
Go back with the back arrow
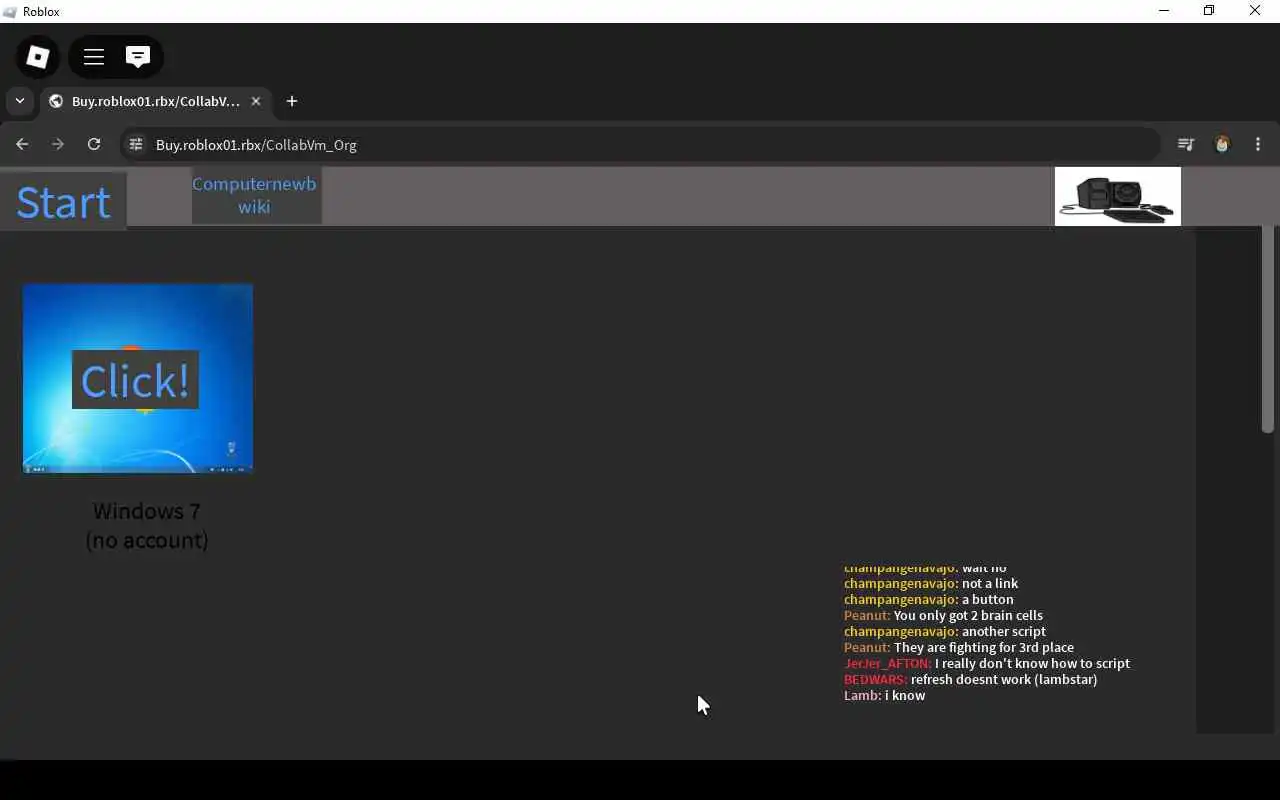pos(22,144)
